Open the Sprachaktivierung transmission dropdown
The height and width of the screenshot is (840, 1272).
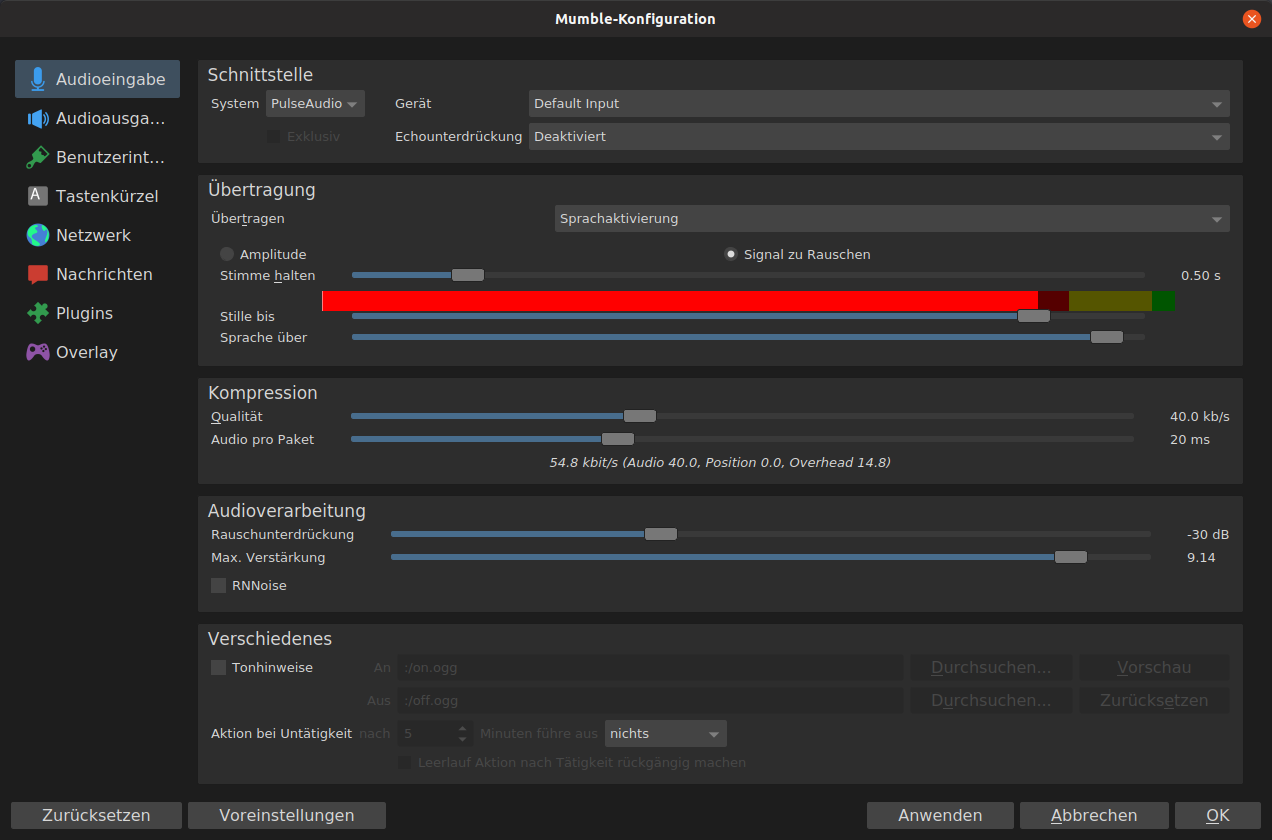[891, 219]
